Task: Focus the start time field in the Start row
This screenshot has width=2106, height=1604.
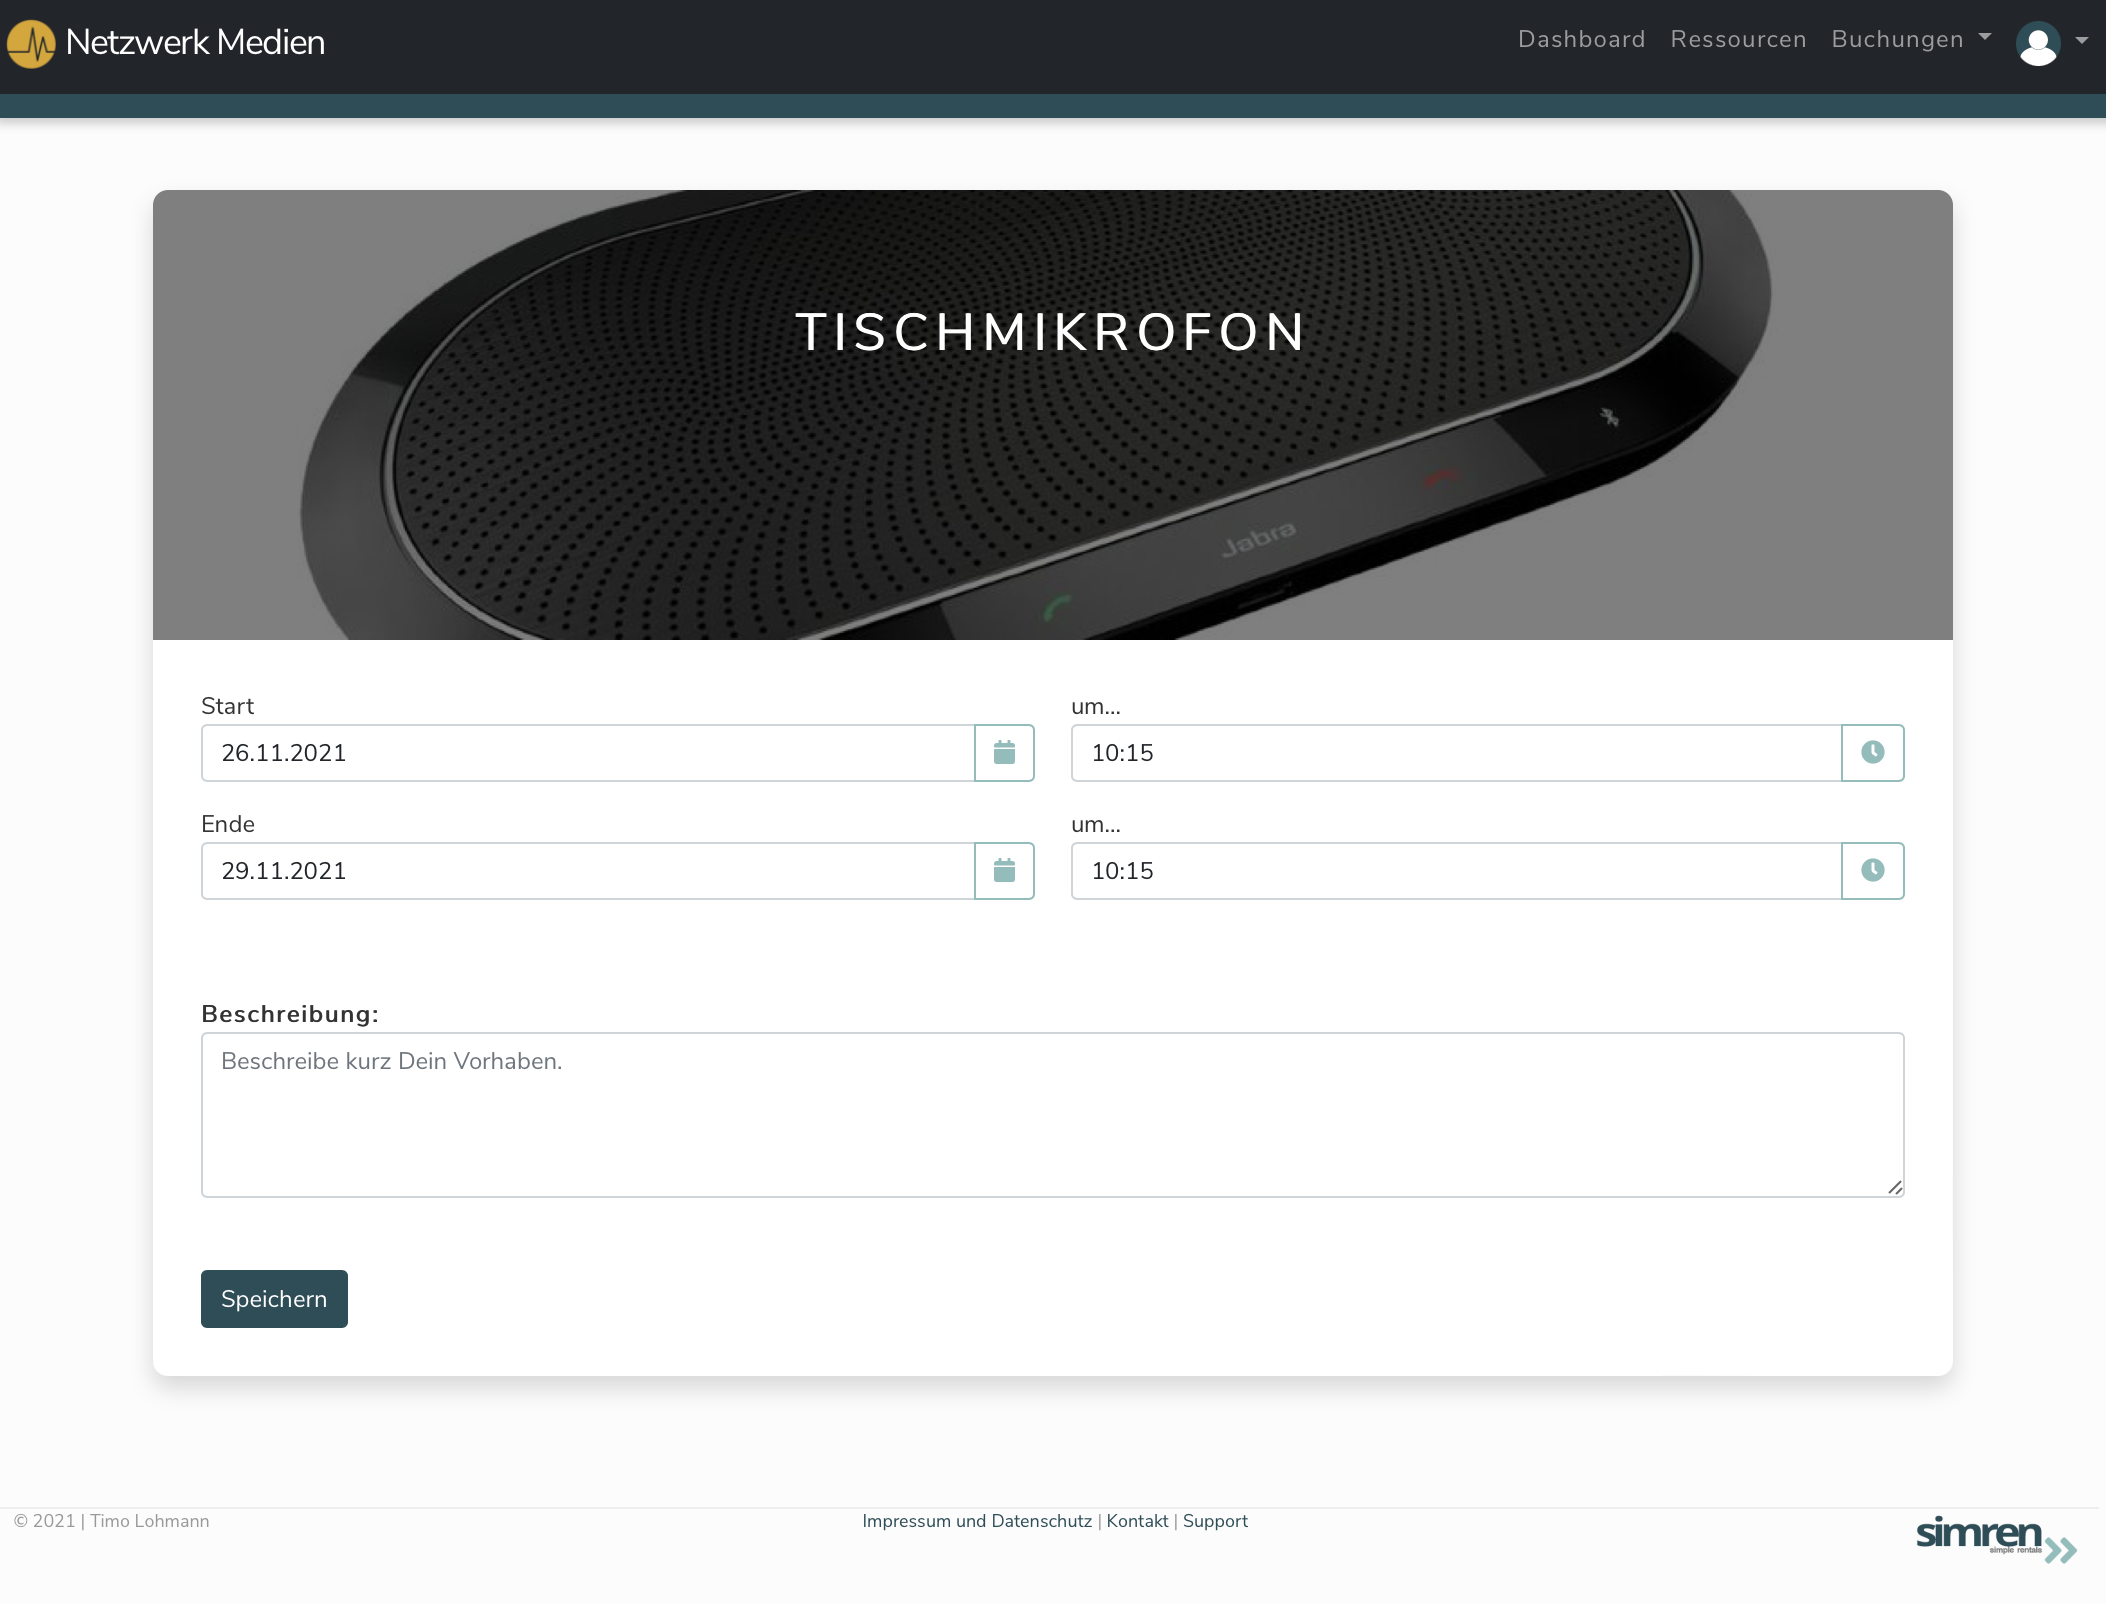Action: 1456,753
